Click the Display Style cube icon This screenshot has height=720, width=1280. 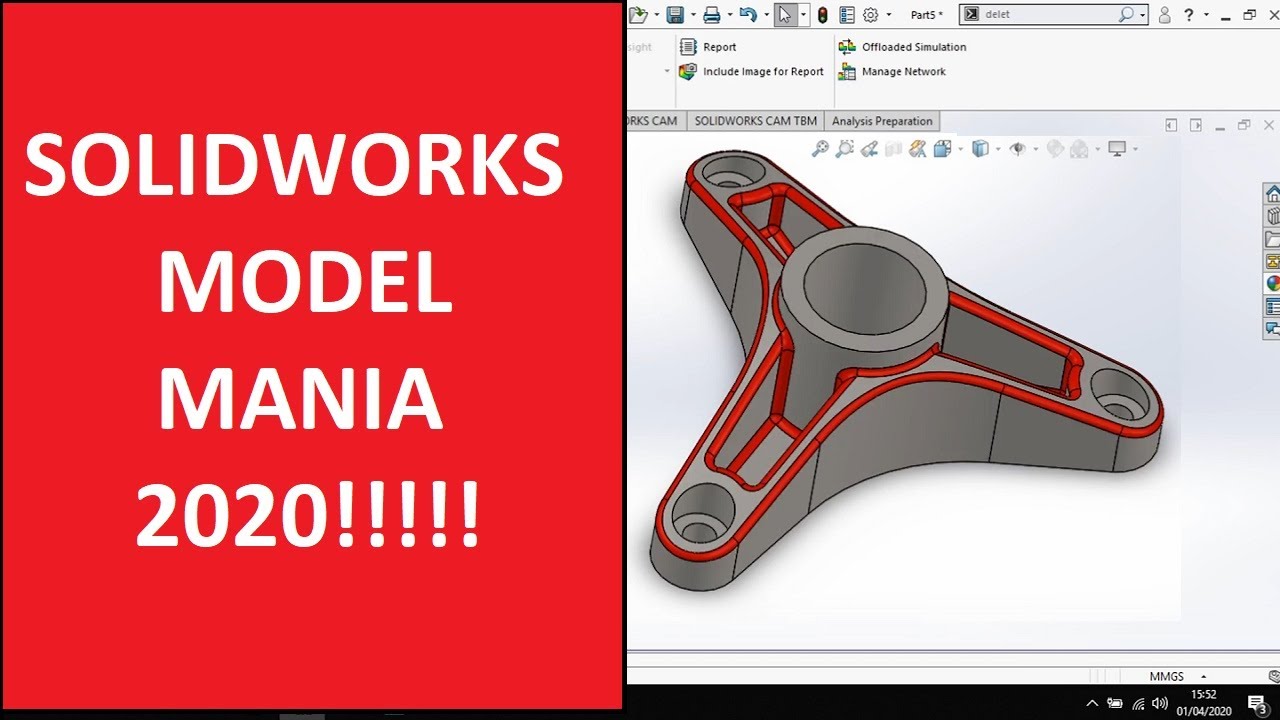(980, 149)
